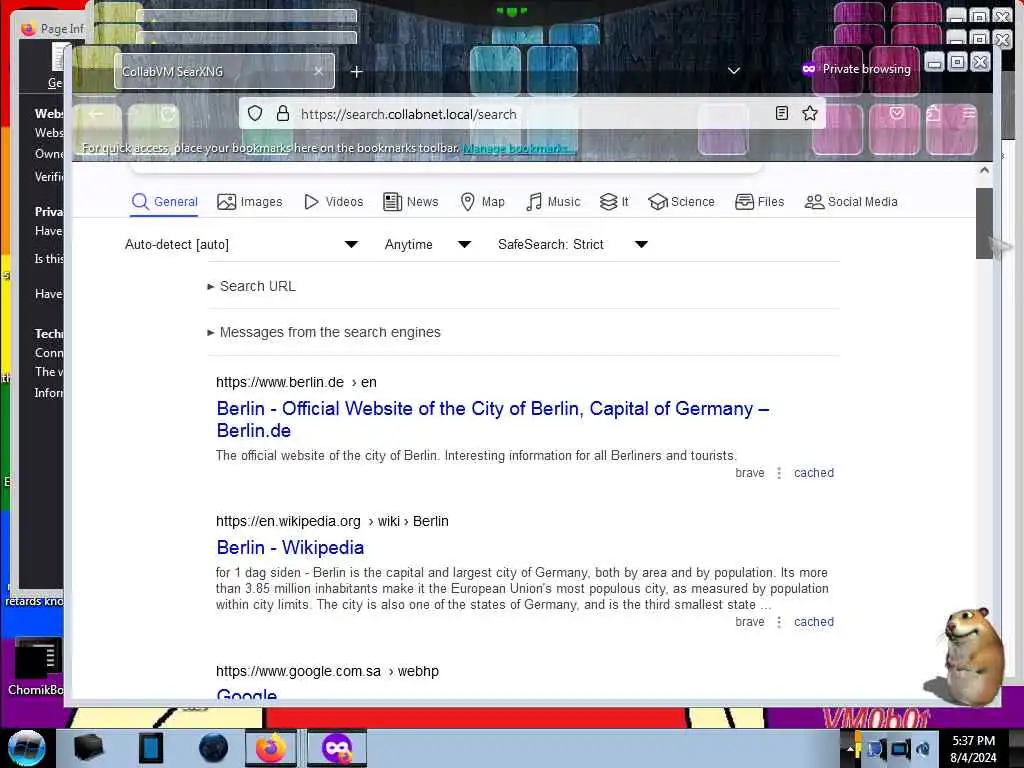Click the page scroll-up arrow
This screenshot has height=768, width=1024.
coord(984,170)
